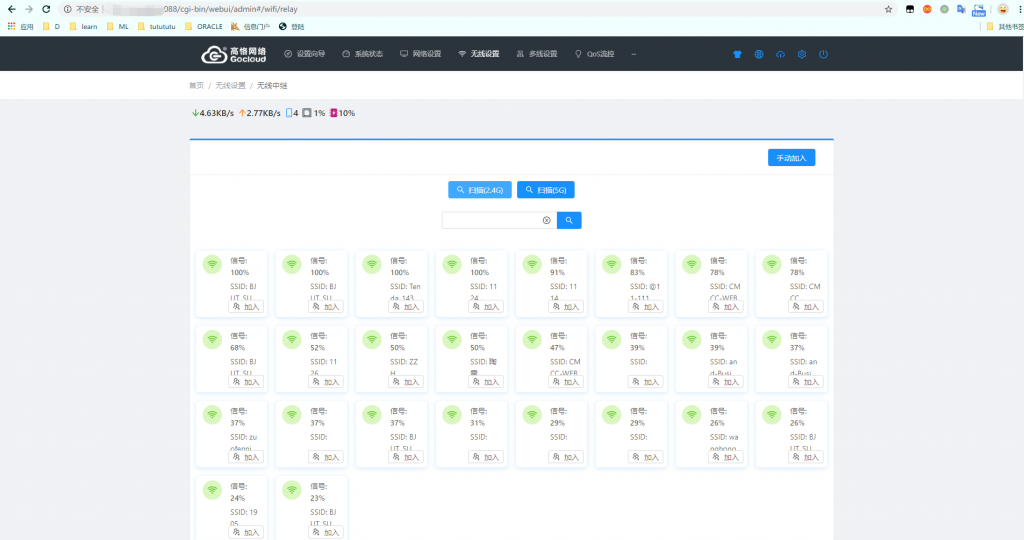Join the network with 83% signal
Screen dimensions: 1024x540
(x=646, y=306)
